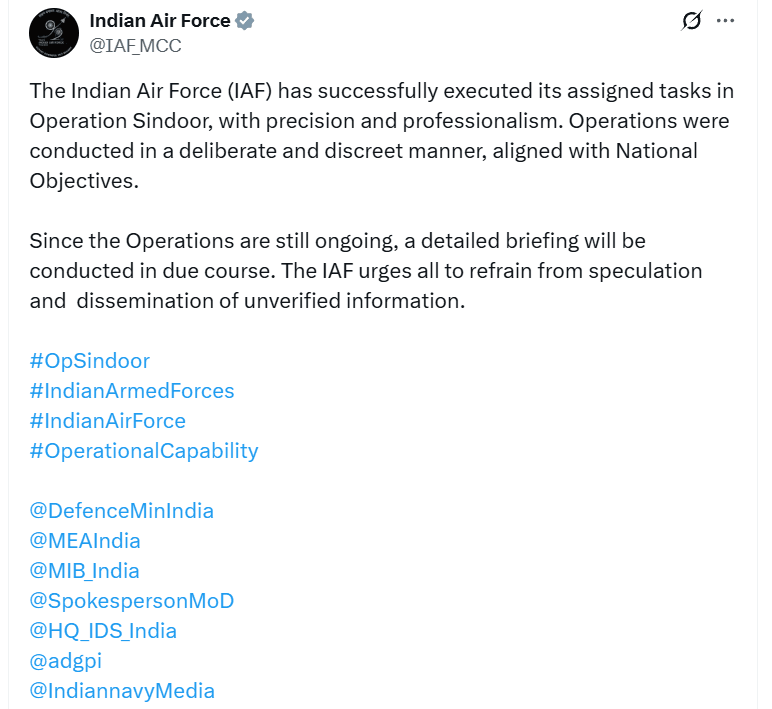Click the @MIB_India mention
The width and height of the screenshot is (772, 709).
pos(85,571)
